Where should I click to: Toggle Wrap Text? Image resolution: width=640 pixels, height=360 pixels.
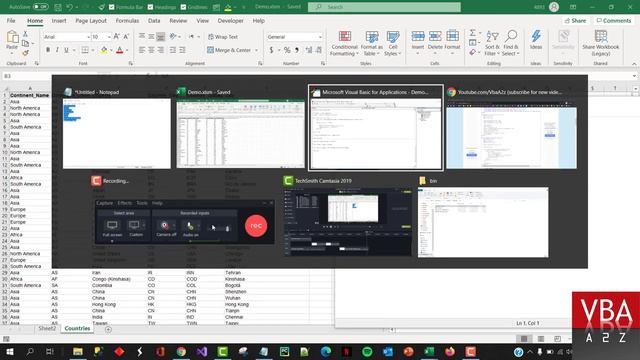(x=223, y=37)
